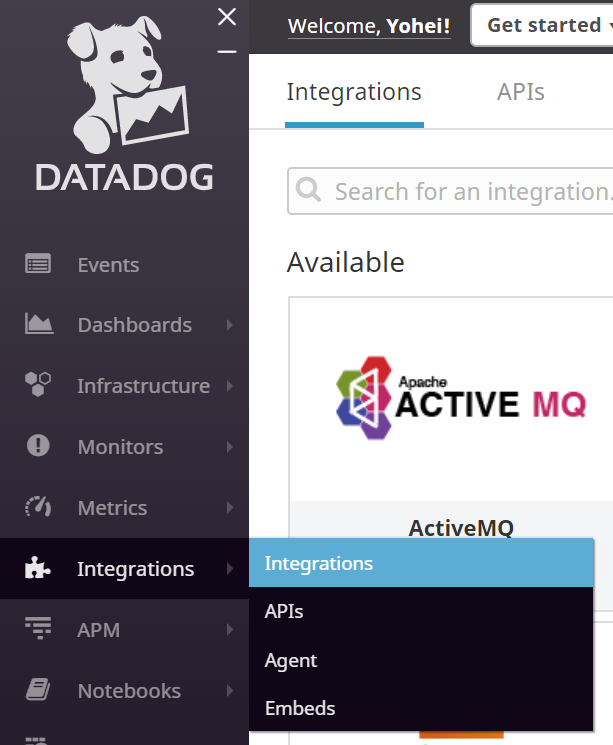
Task: Click the Monitors exclamation icon
Action: point(38,446)
